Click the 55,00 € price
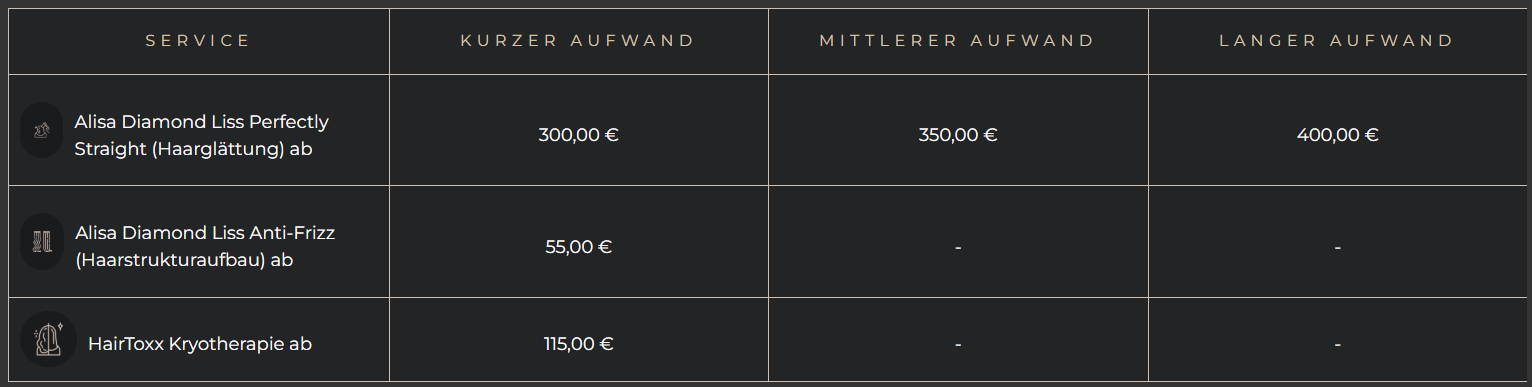 pyautogui.click(x=578, y=247)
